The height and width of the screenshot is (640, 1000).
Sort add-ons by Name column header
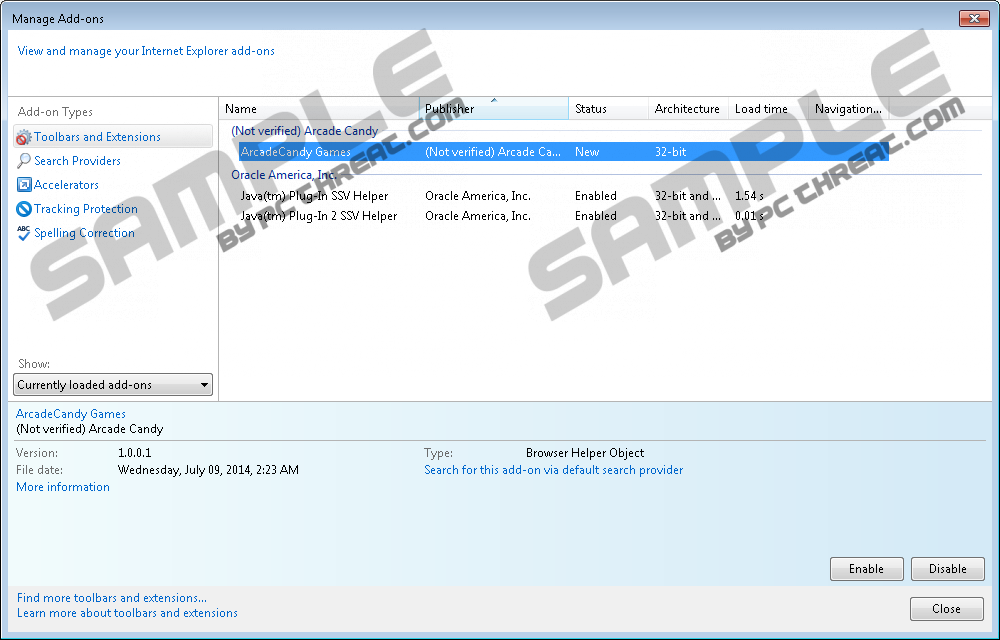(x=318, y=109)
